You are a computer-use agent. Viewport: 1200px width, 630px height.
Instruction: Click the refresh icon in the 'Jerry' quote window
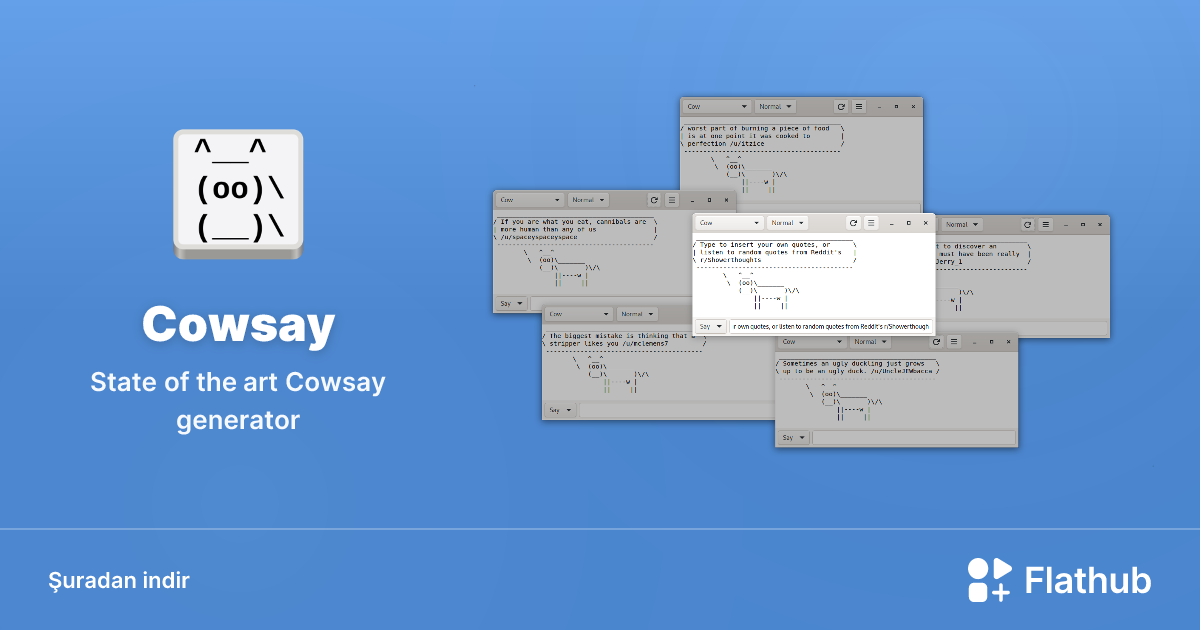[x=1028, y=224]
